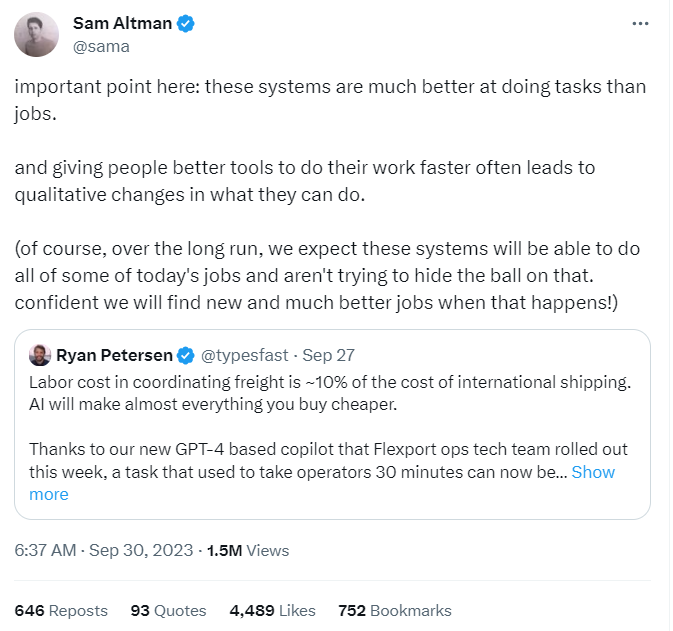Open the three-dot more options menu
Viewport: 673px width, 631px height.
pos(640,25)
